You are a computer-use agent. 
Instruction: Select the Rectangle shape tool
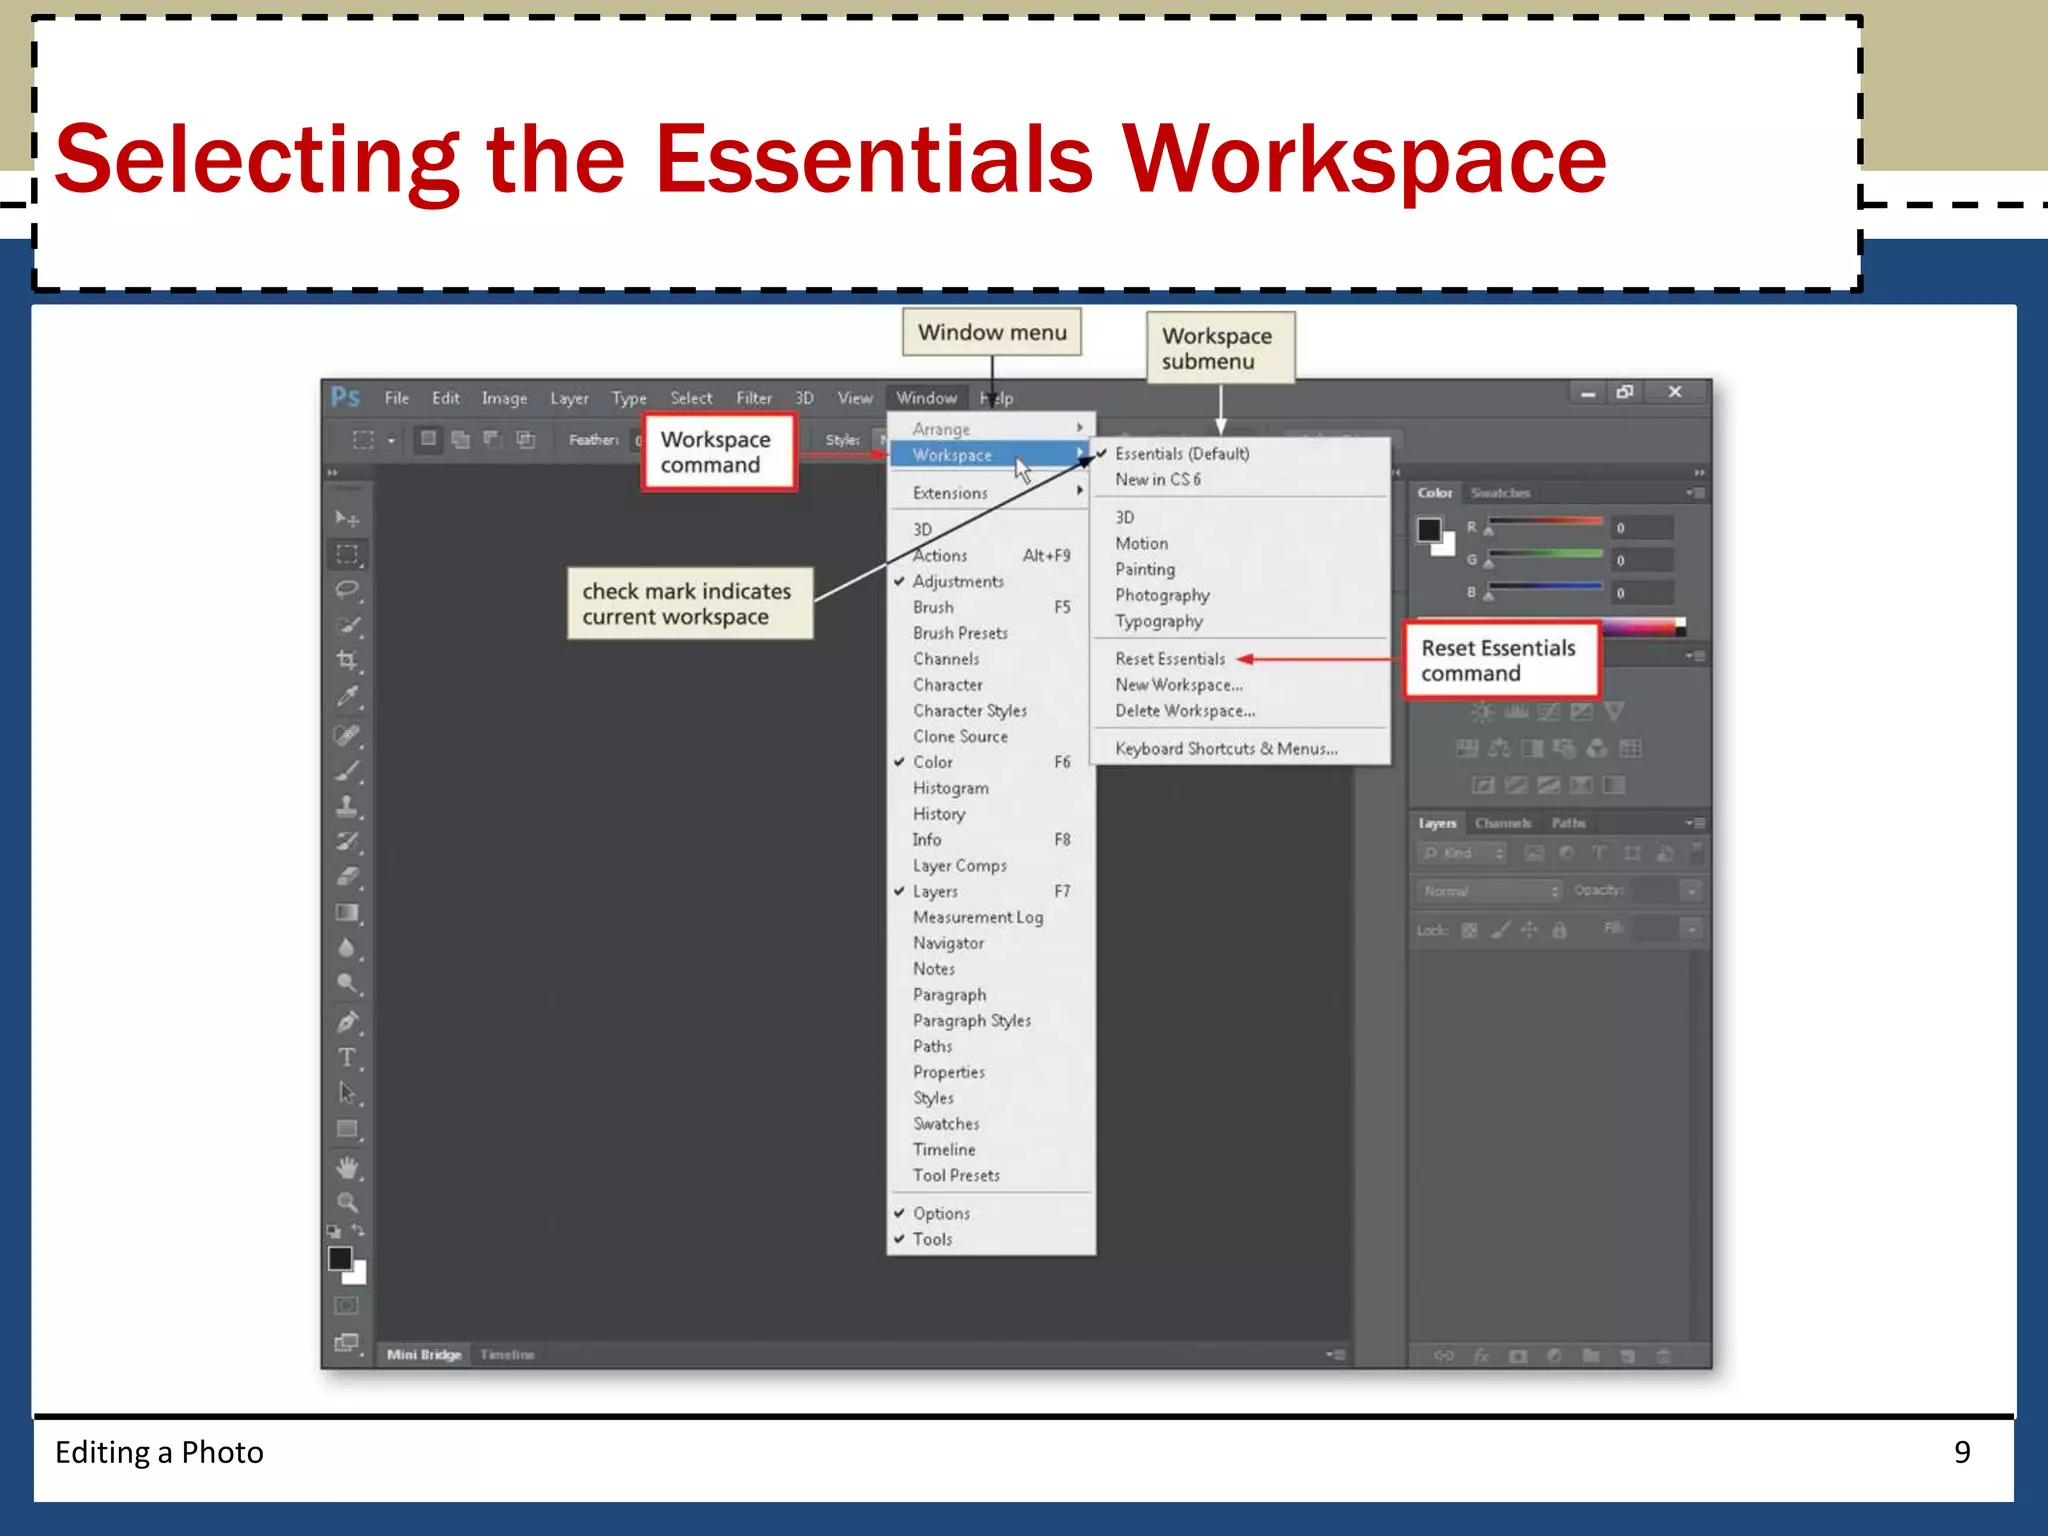click(347, 1129)
